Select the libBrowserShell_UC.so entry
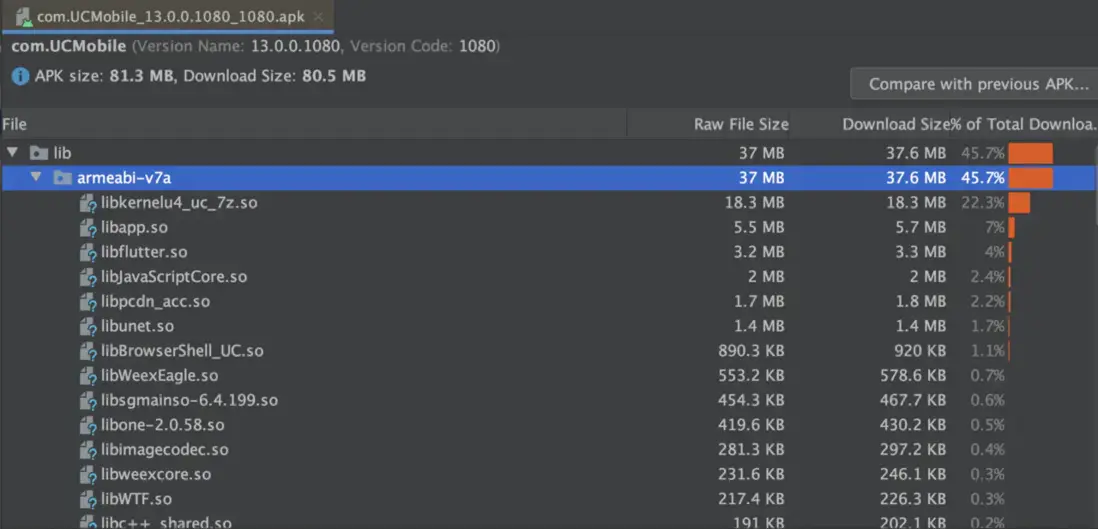The width and height of the screenshot is (1098, 529). (182, 351)
